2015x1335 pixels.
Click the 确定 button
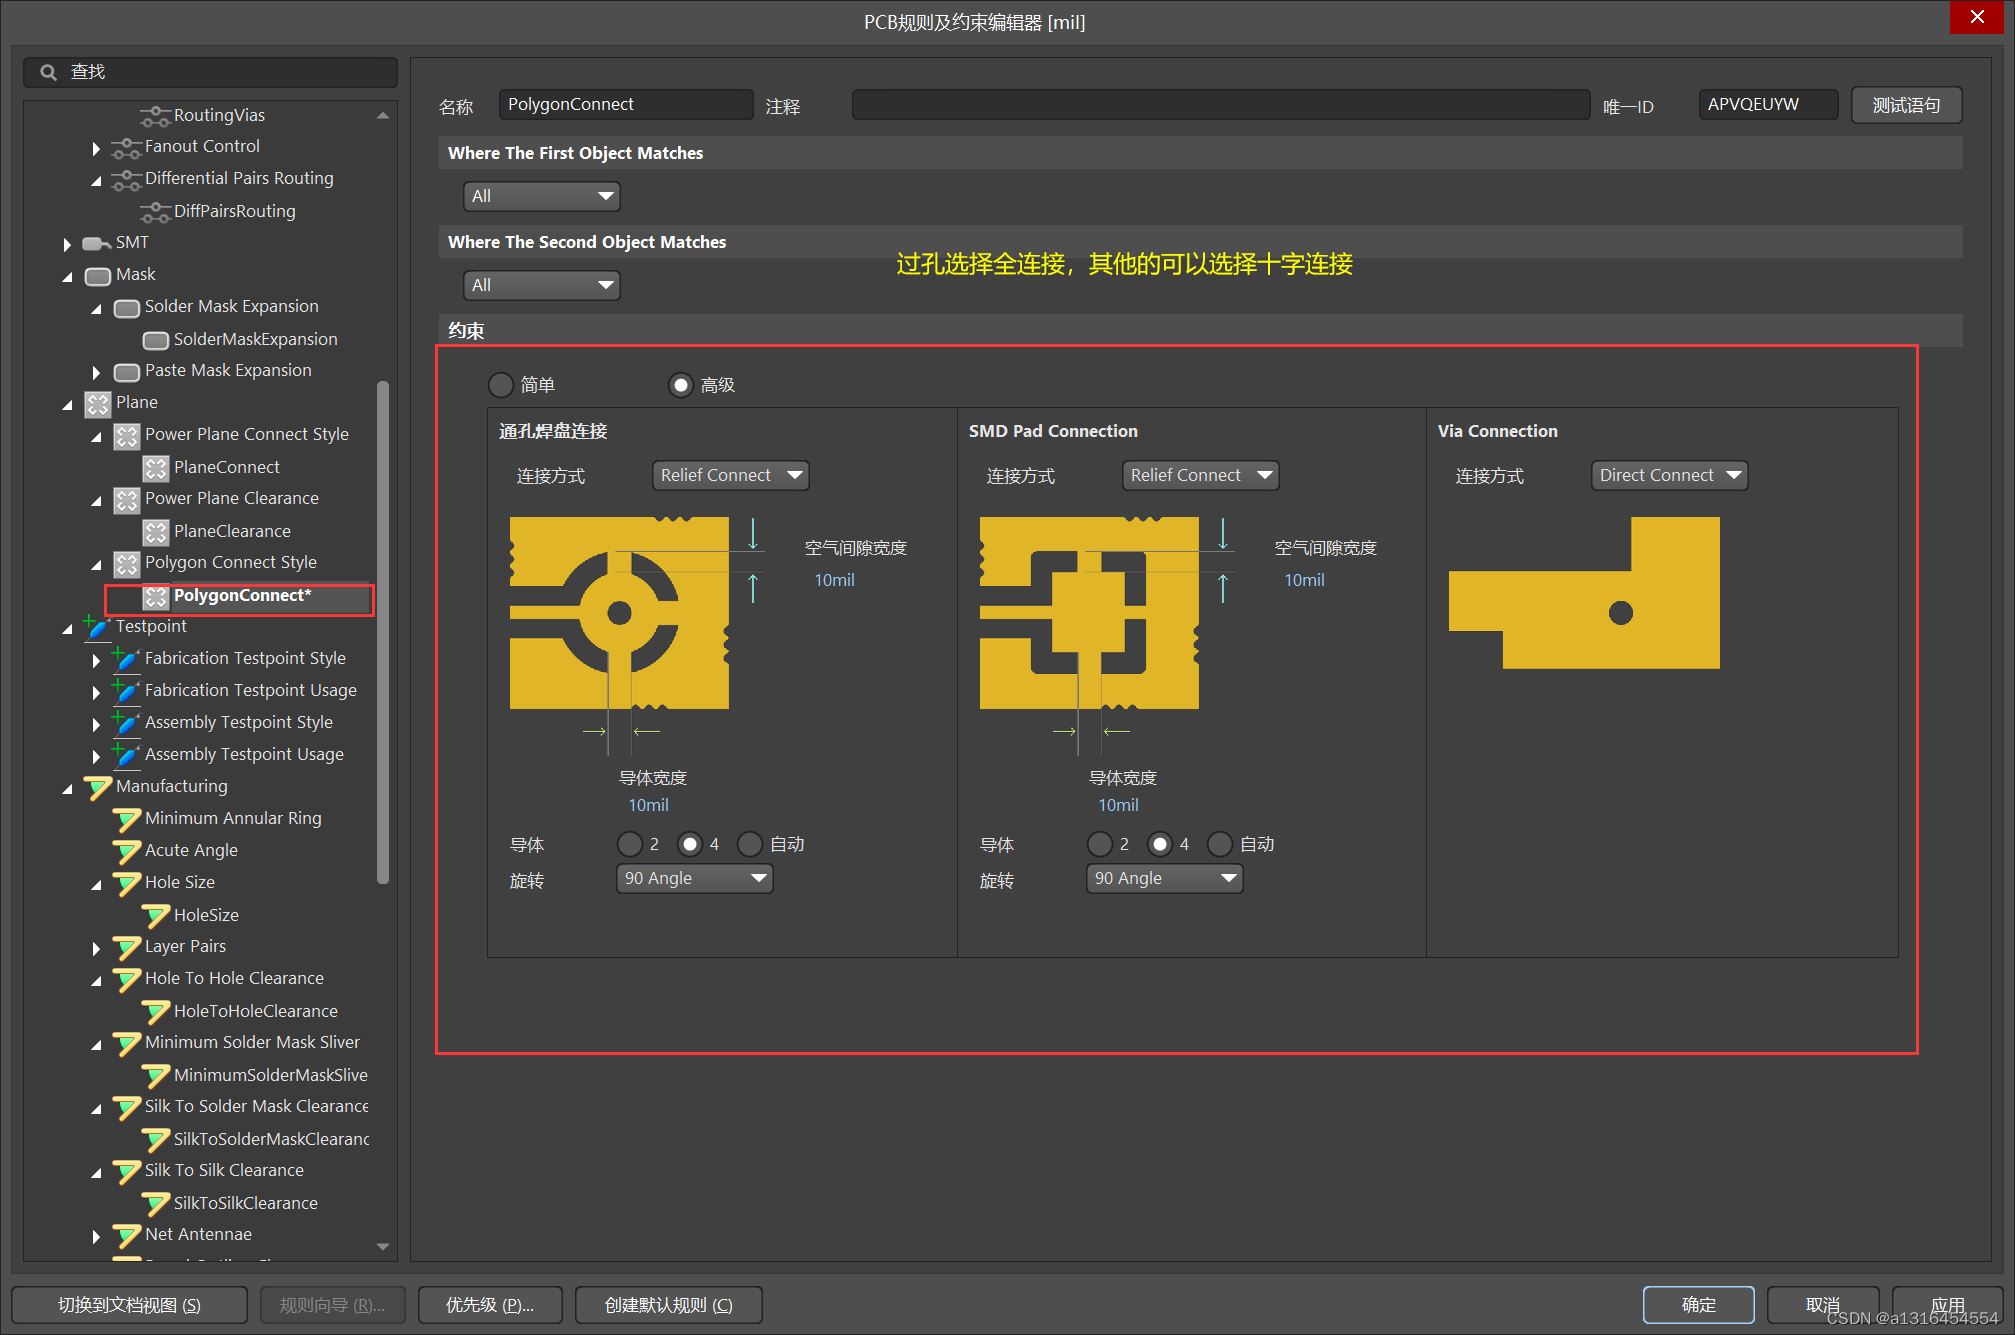pyautogui.click(x=1698, y=1304)
